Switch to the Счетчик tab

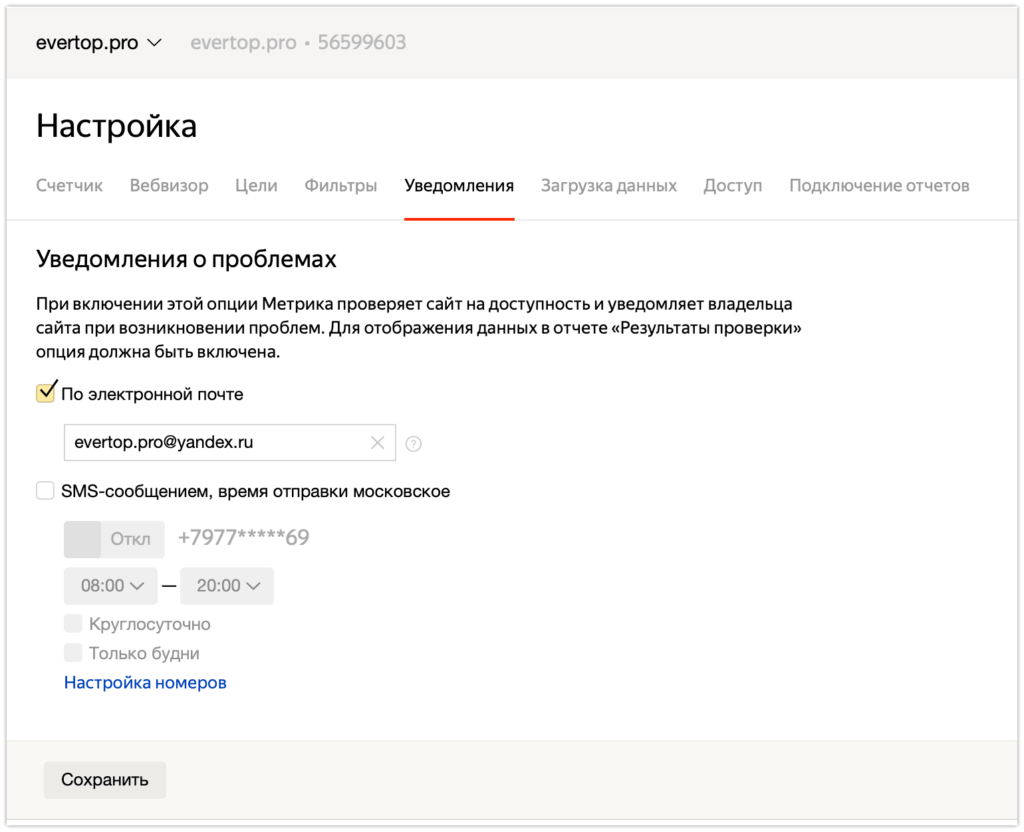[69, 186]
